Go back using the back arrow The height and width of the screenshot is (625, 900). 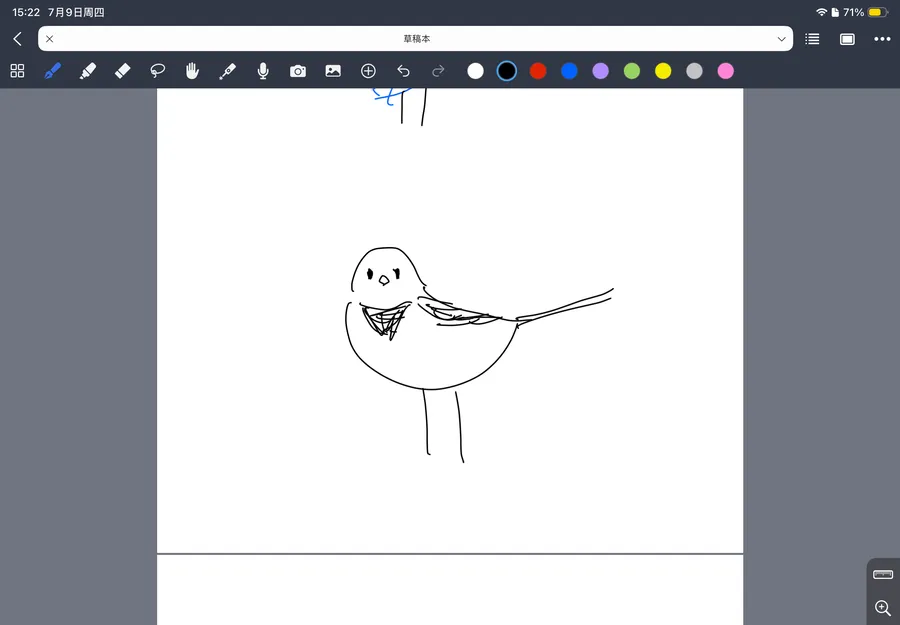(17, 39)
